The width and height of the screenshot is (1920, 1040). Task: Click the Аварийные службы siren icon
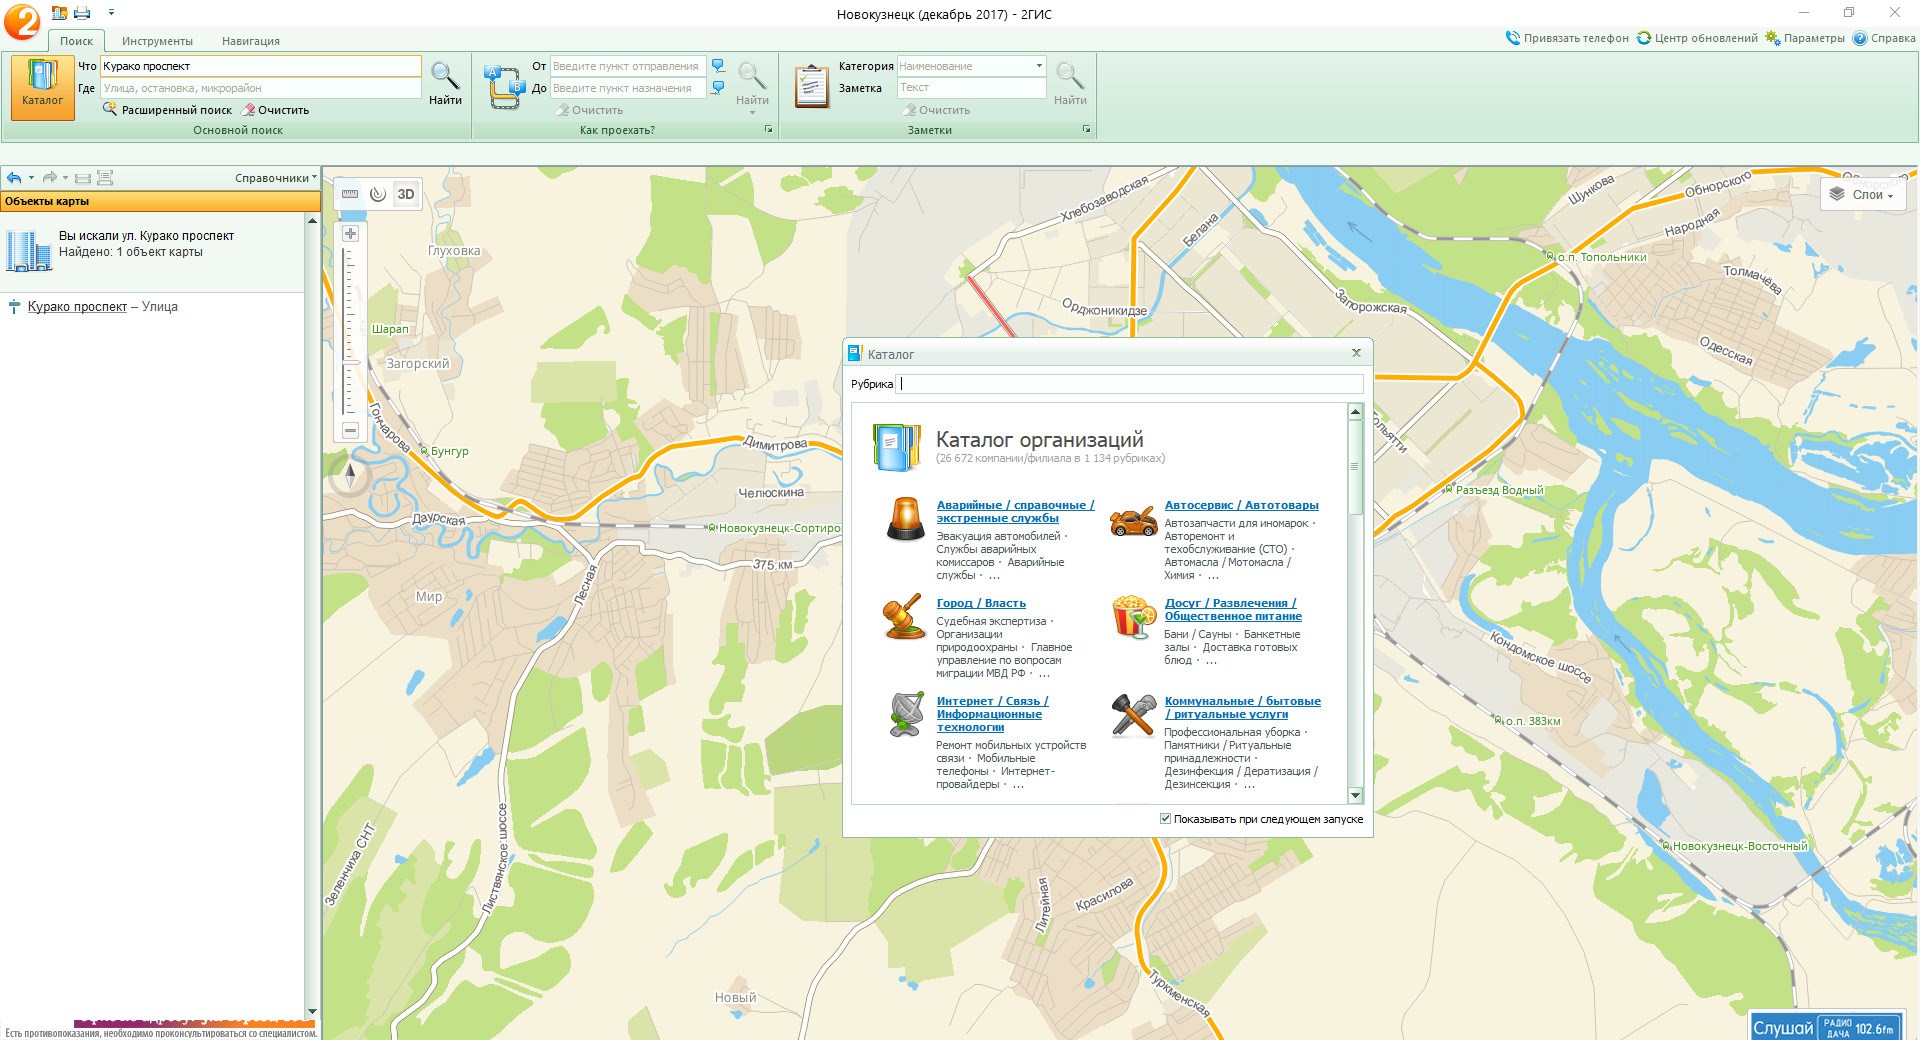point(906,520)
